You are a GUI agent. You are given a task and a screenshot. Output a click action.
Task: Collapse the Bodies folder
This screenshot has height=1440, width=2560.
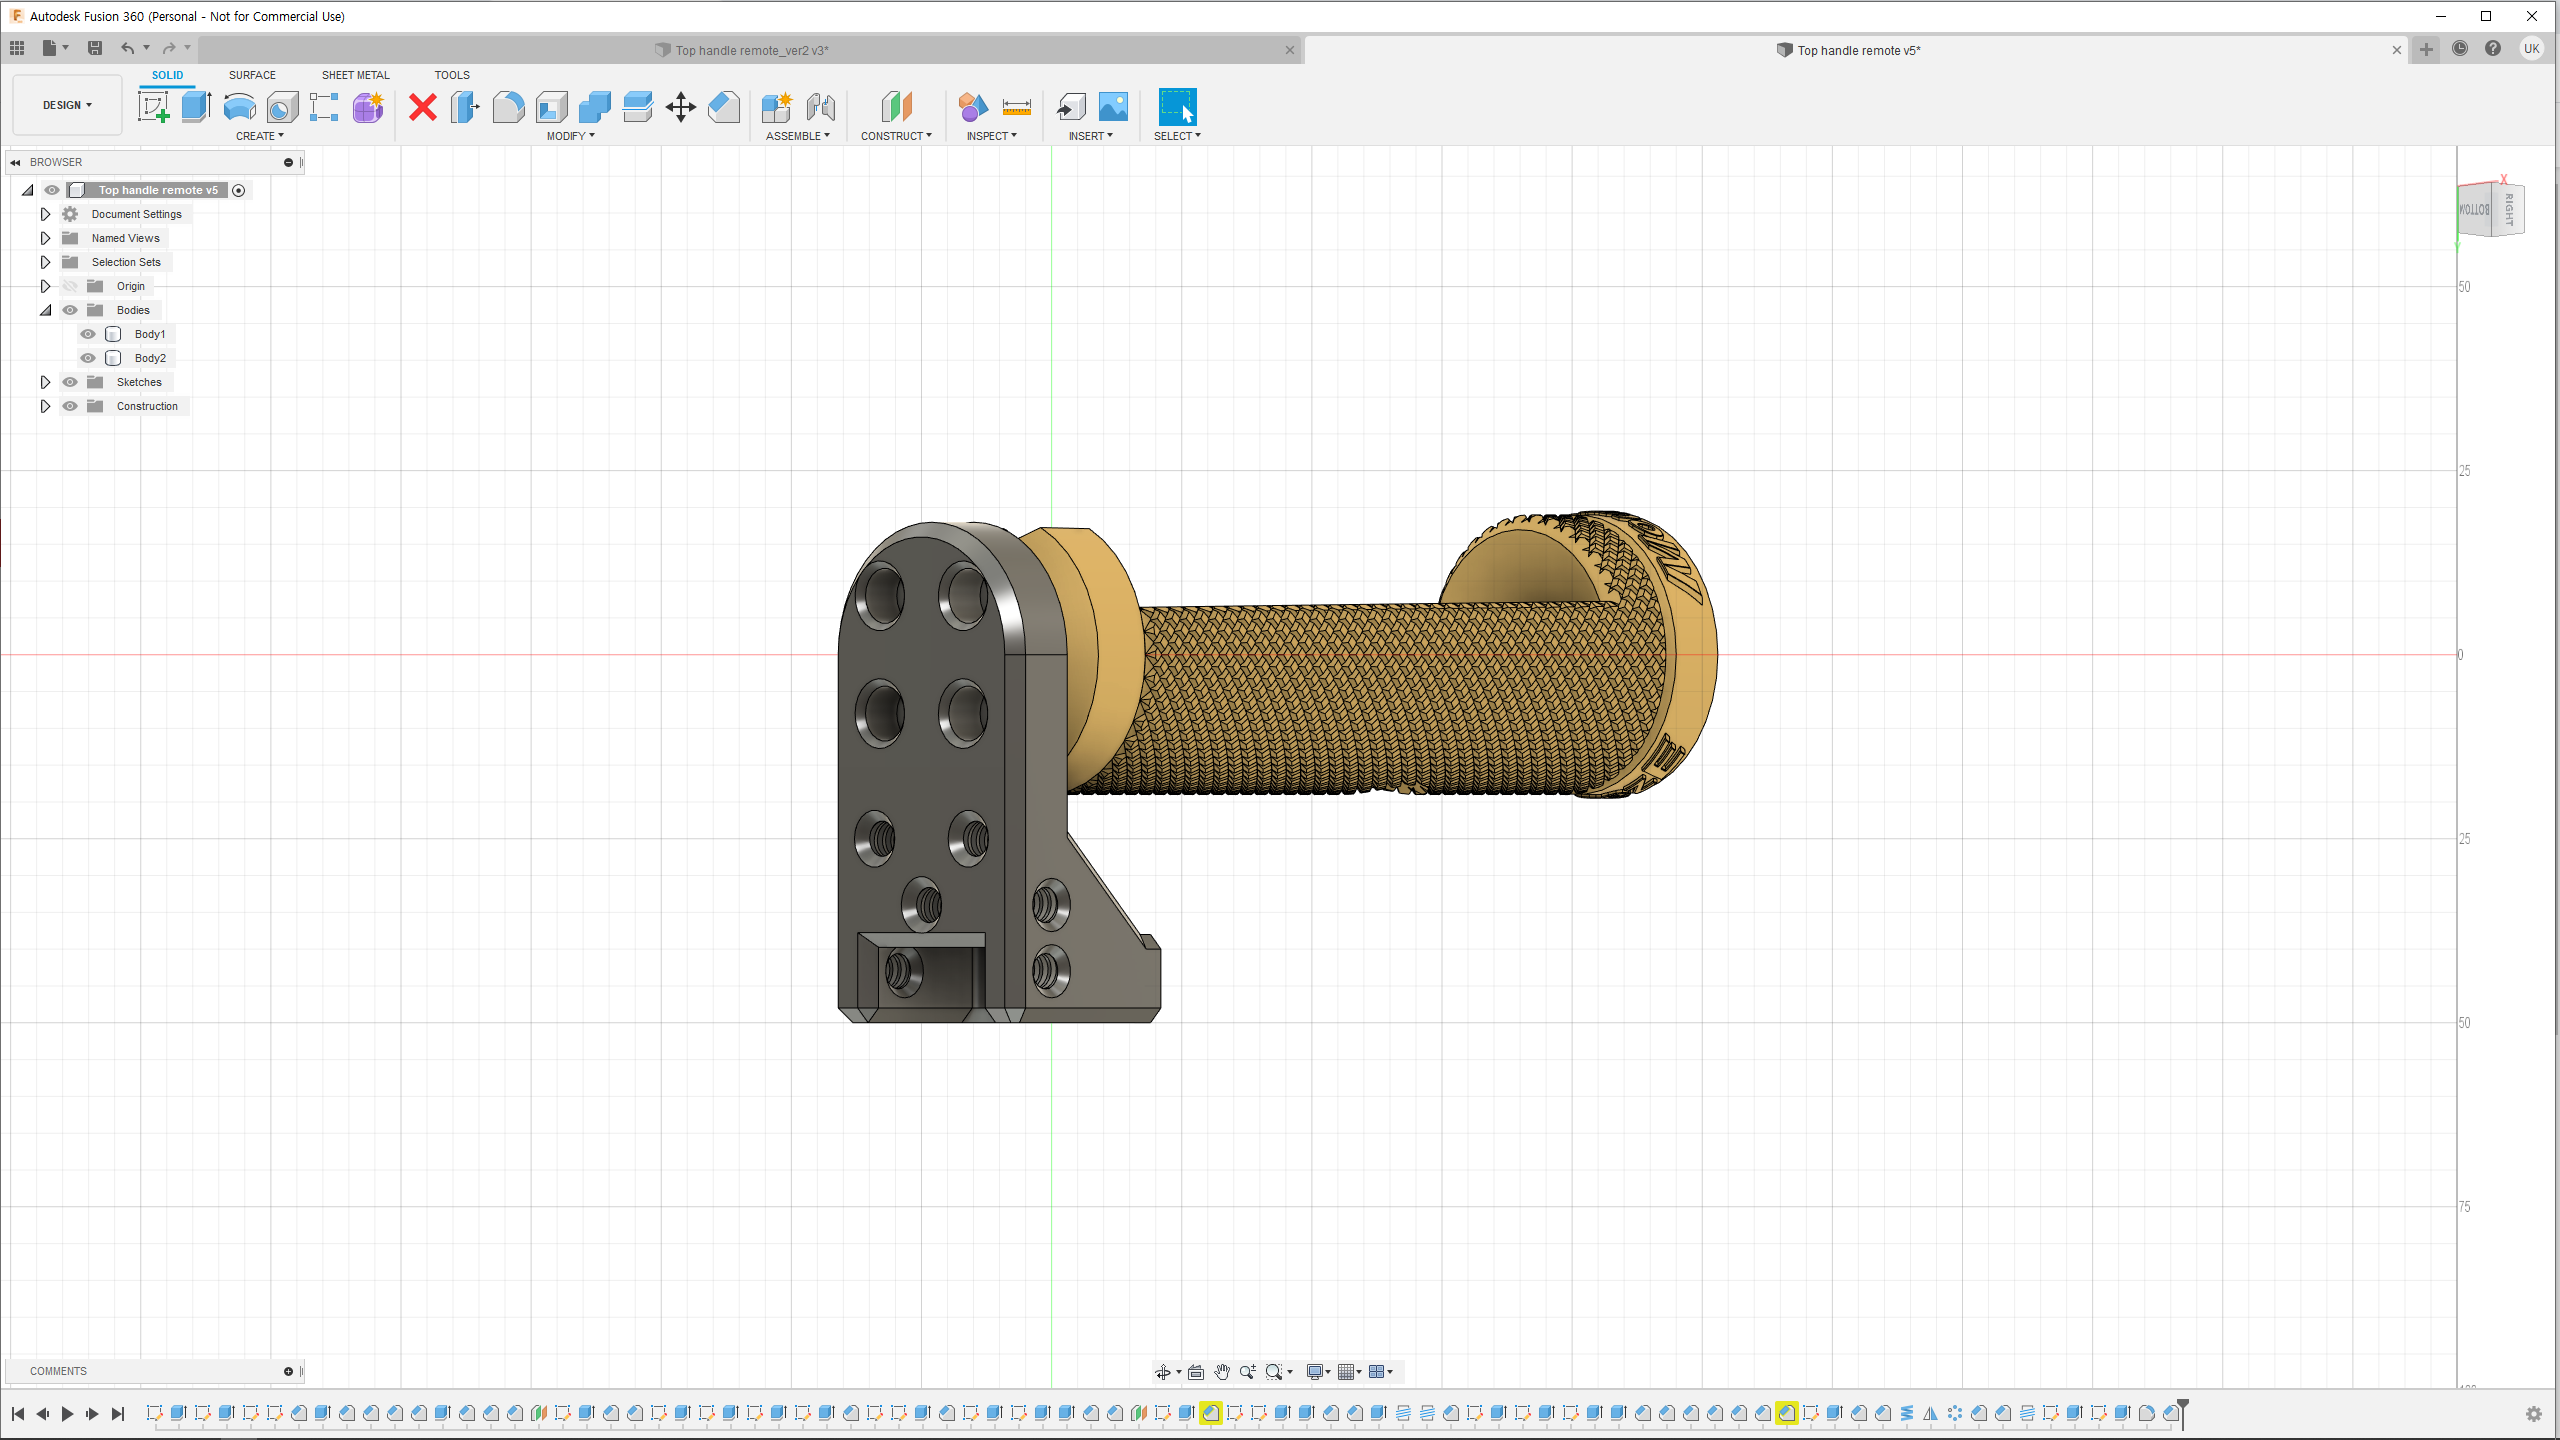click(x=45, y=310)
